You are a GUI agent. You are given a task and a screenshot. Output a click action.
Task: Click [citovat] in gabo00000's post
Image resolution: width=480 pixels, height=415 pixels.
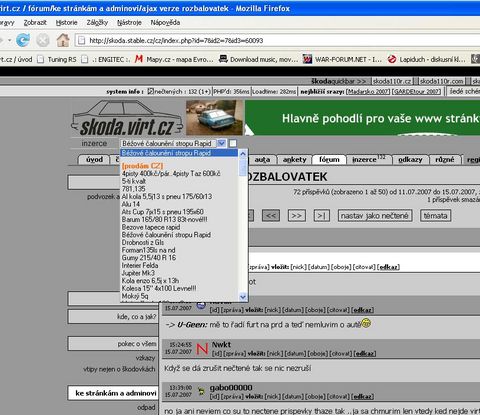(x=338, y=397)
